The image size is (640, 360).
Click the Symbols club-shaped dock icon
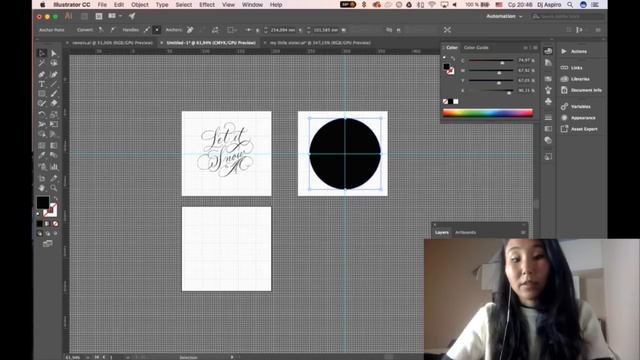pyautogui.click(x=548, y=101)
